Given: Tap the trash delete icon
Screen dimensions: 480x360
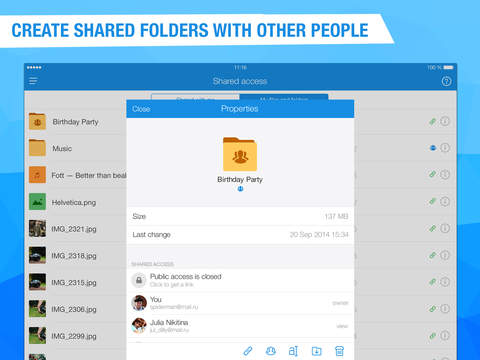Looking at the screenshot, I should [x=339, y=351].
